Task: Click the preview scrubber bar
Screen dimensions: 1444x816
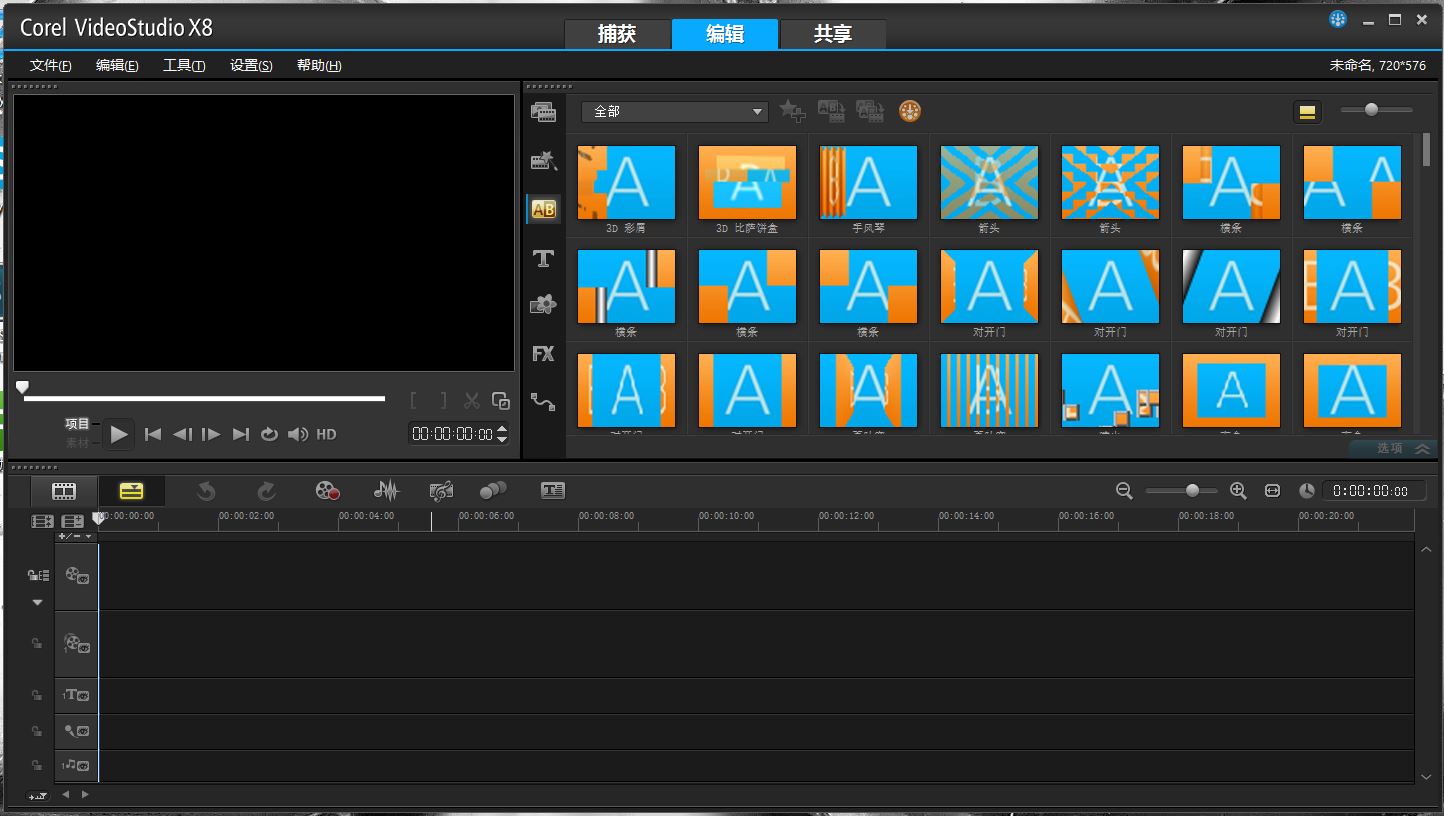Action: [204, 398]
